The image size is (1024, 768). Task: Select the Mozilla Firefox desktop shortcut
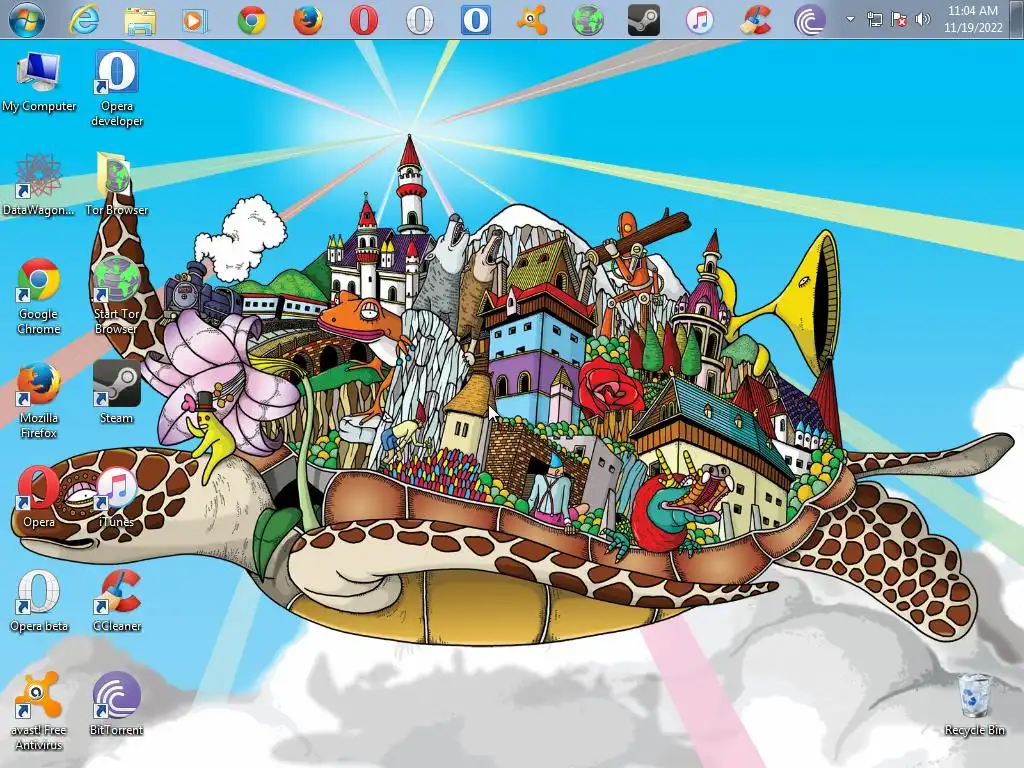tap(39, 400)
